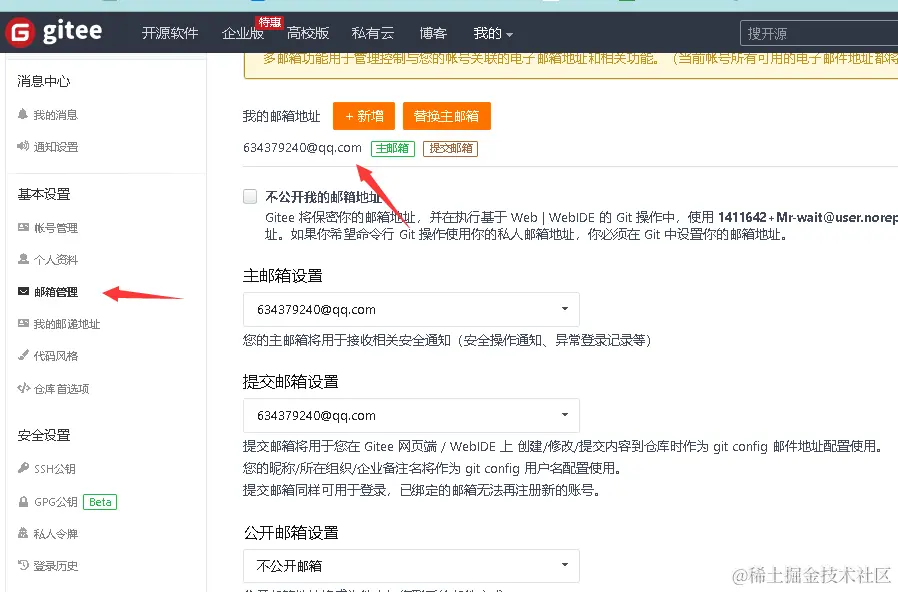The height and width of the screenshot is (592, 898).
Task: Open 仓库首选项 settings
Action: (x=61, y=389)
